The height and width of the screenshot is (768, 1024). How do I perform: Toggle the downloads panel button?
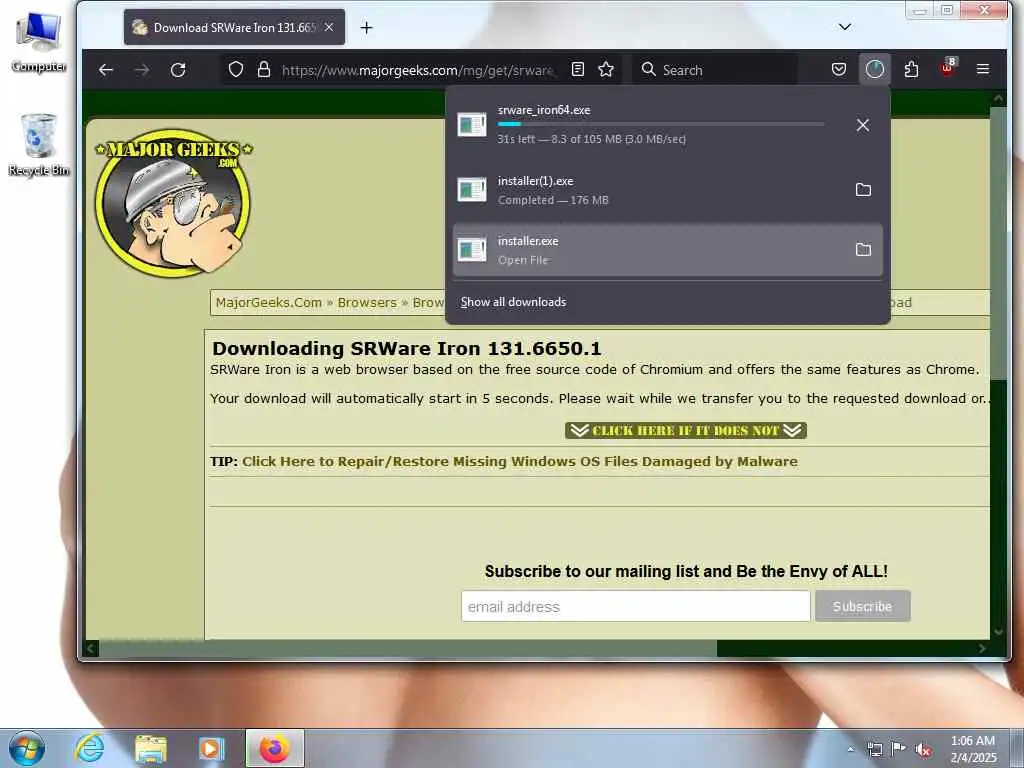[x=874, y=69]
